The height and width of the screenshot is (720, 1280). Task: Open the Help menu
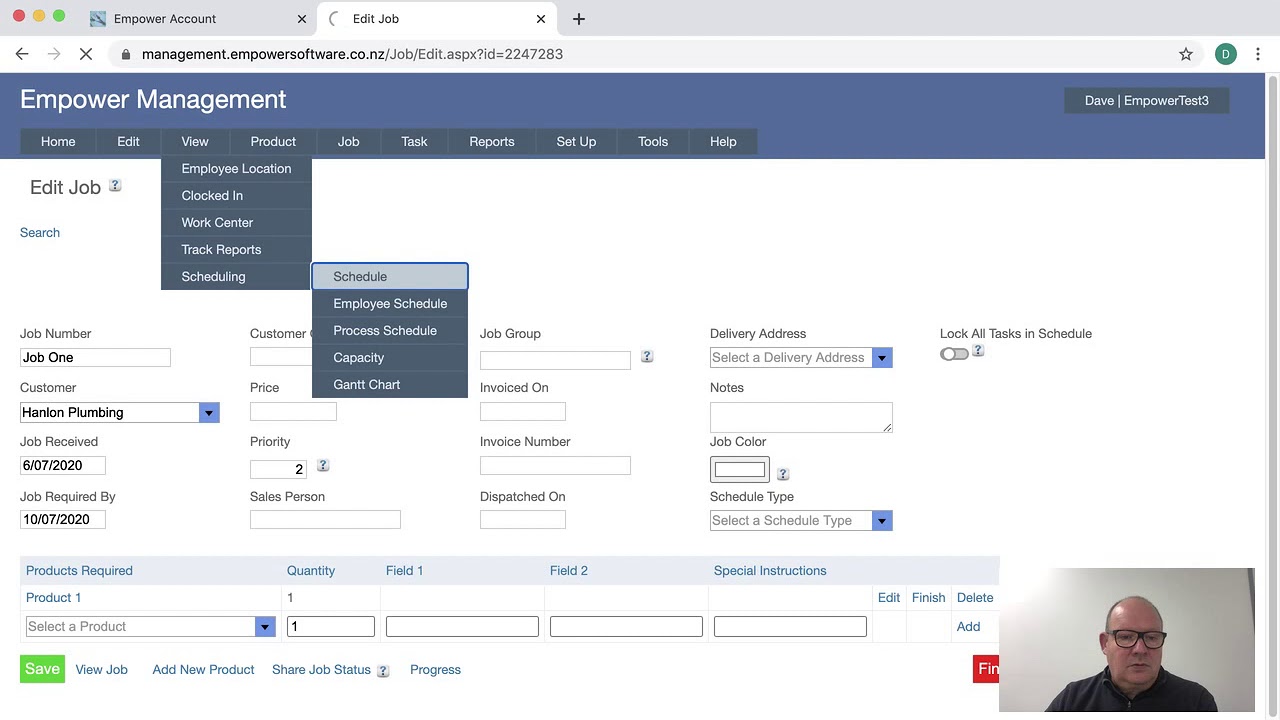tap(723, 142)
